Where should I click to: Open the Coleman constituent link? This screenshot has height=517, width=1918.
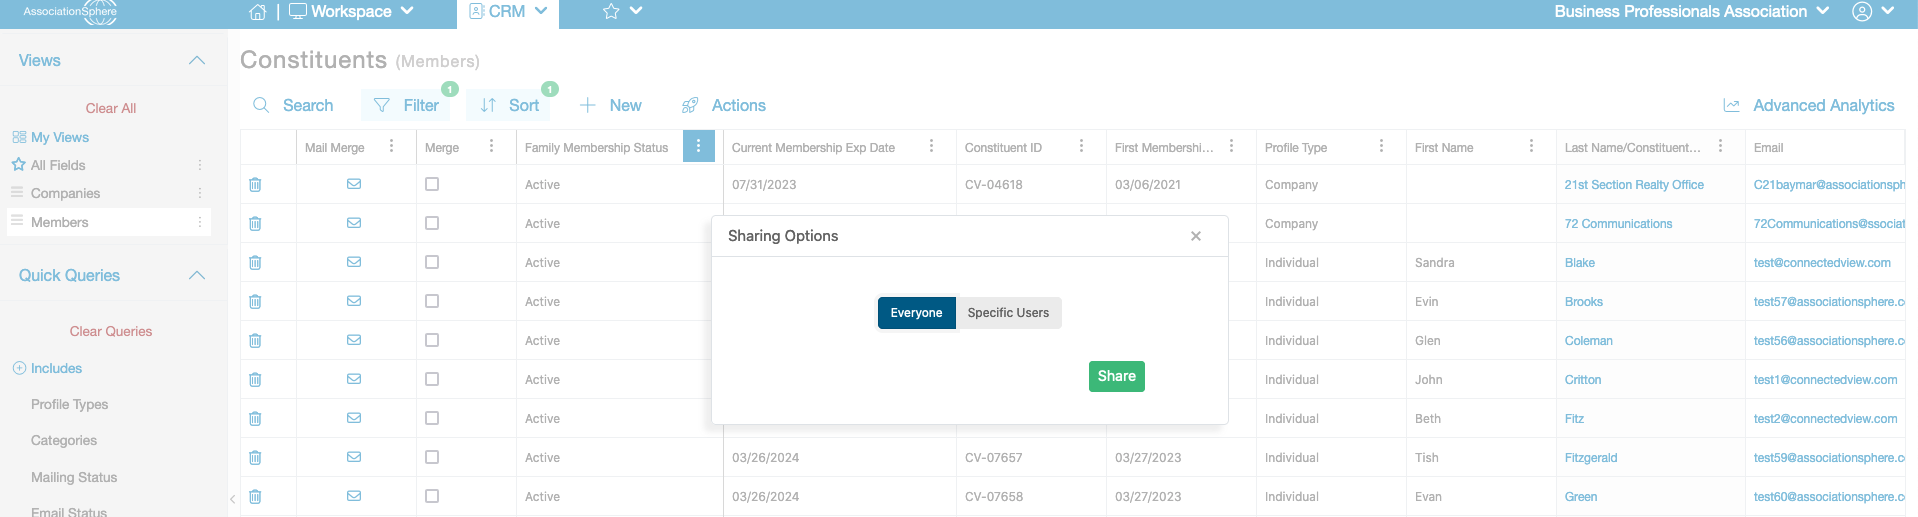[x=1588, y=341]
